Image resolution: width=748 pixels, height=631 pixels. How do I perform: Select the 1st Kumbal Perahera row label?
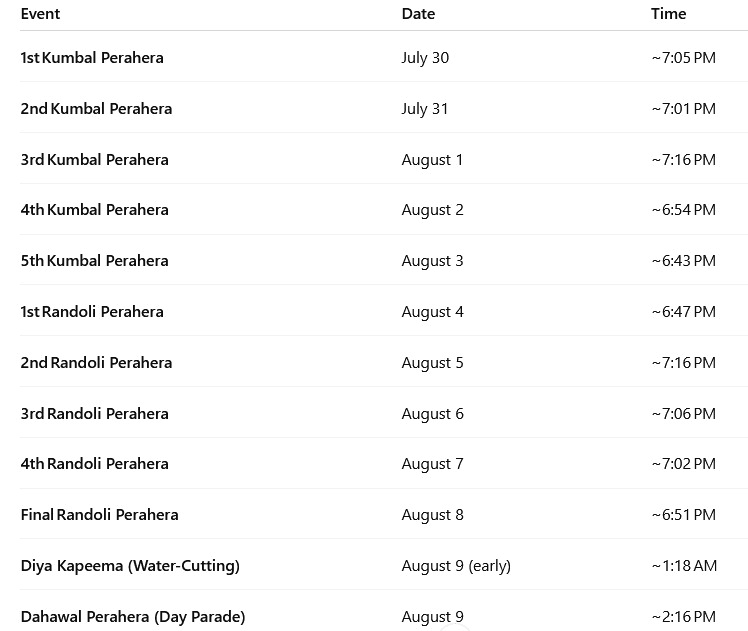(92, 58)
